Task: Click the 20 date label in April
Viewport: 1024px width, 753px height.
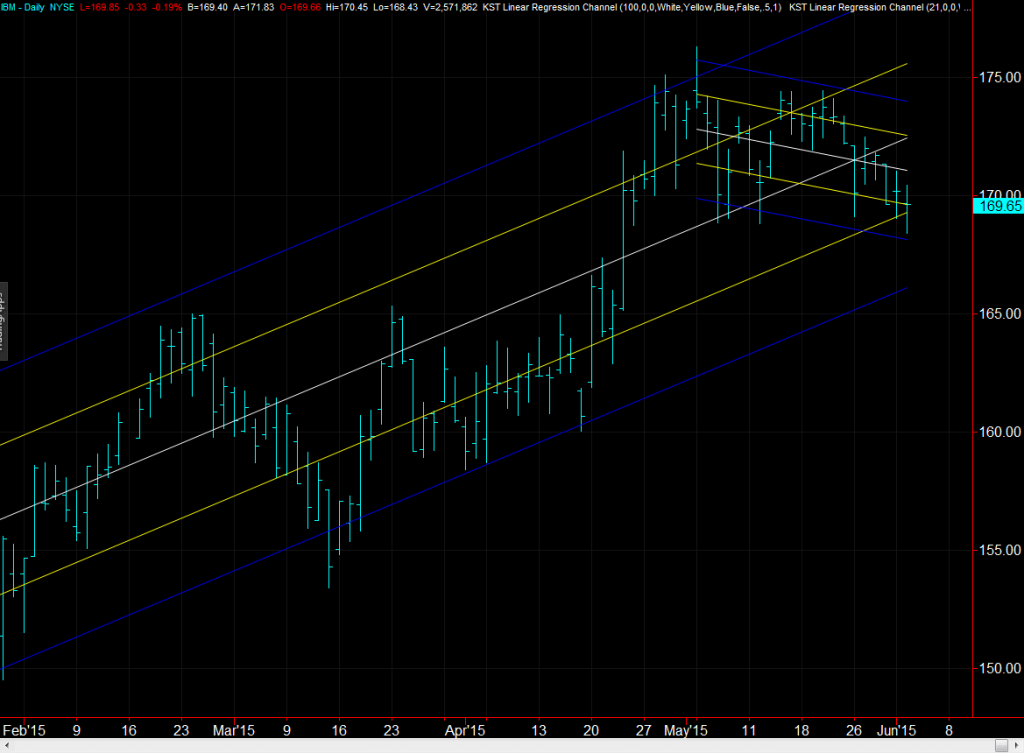Action: pyautogui.click(x=591, y=730)
